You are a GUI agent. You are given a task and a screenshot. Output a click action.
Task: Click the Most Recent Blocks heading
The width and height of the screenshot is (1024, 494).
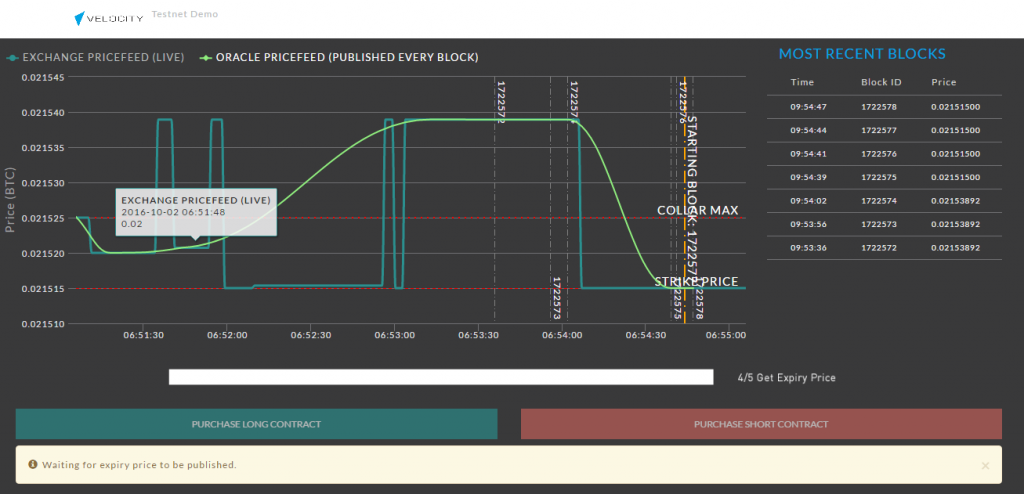pos(861,54)
